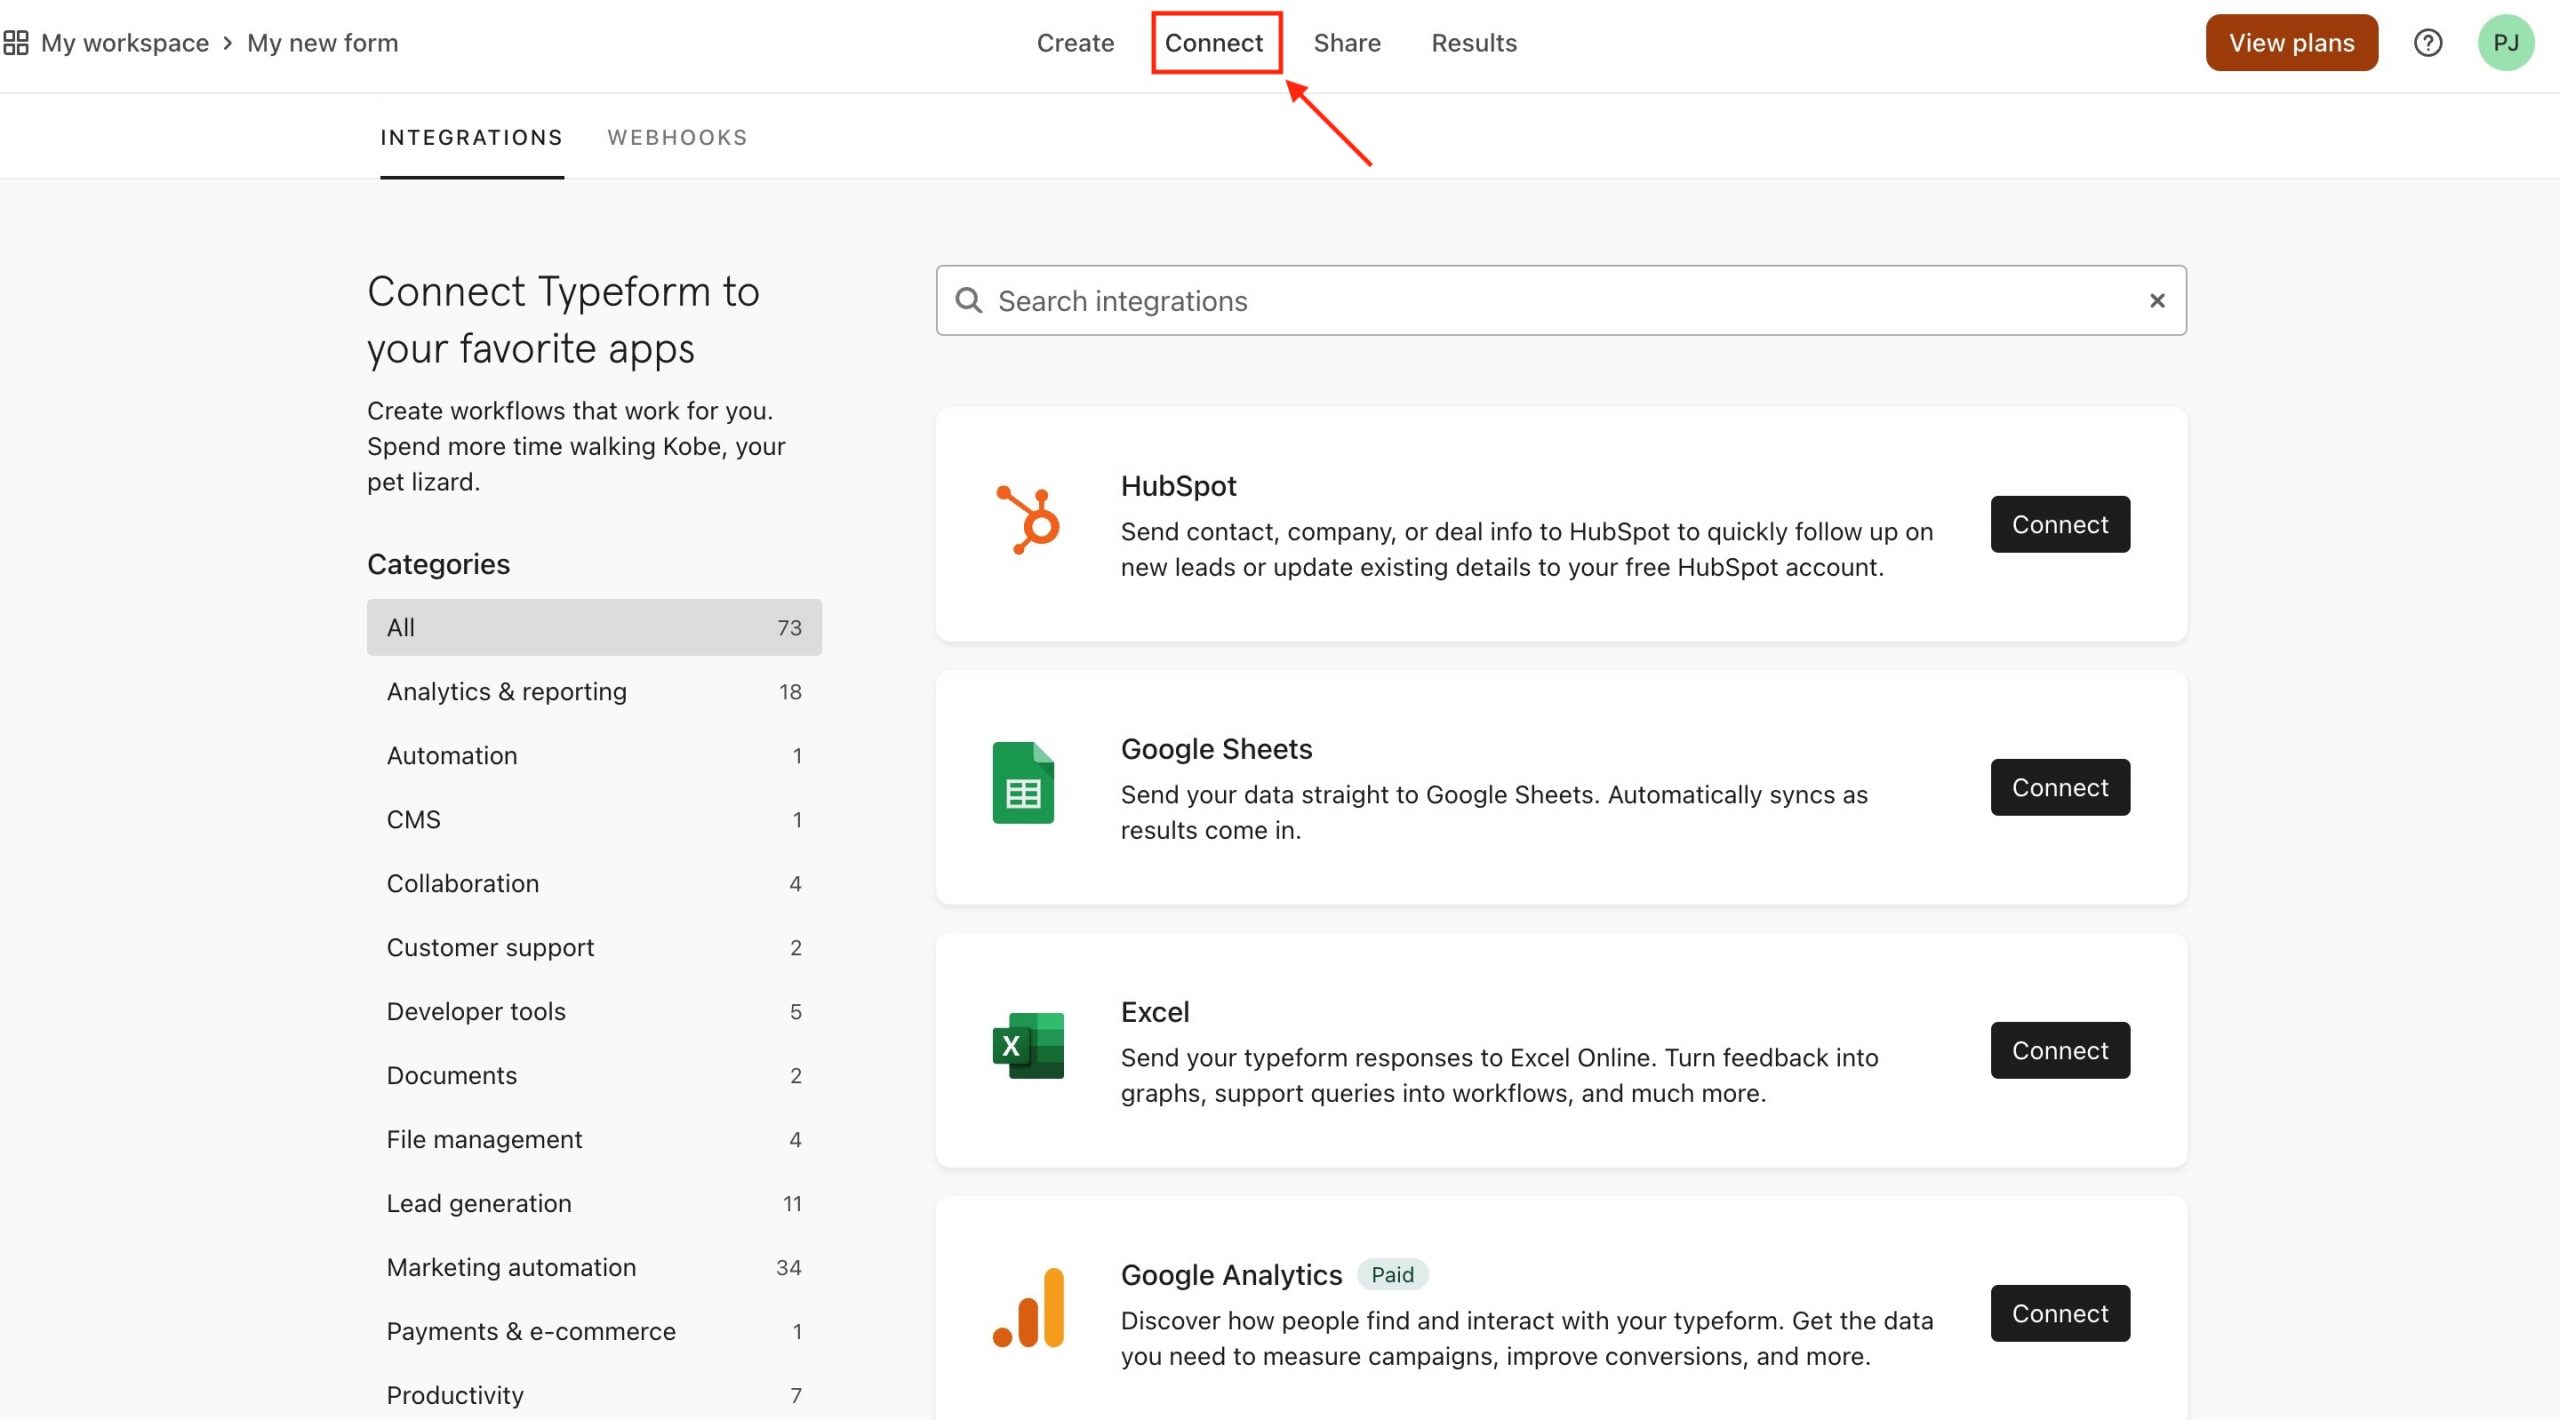Switch to the Webhooks tab
The width and height of the screenshot is (2560, 1420).
click(x=678, y=136)
